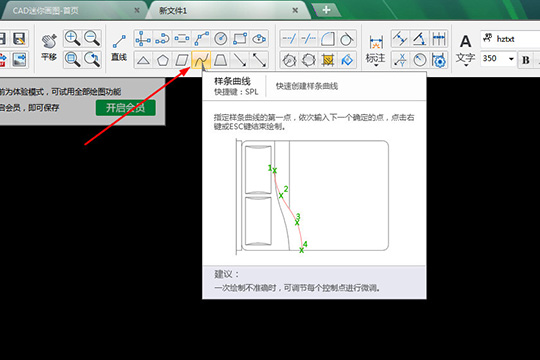Select the Pentagon polygon tool
The image size is (540, 360).
[162, 60]
